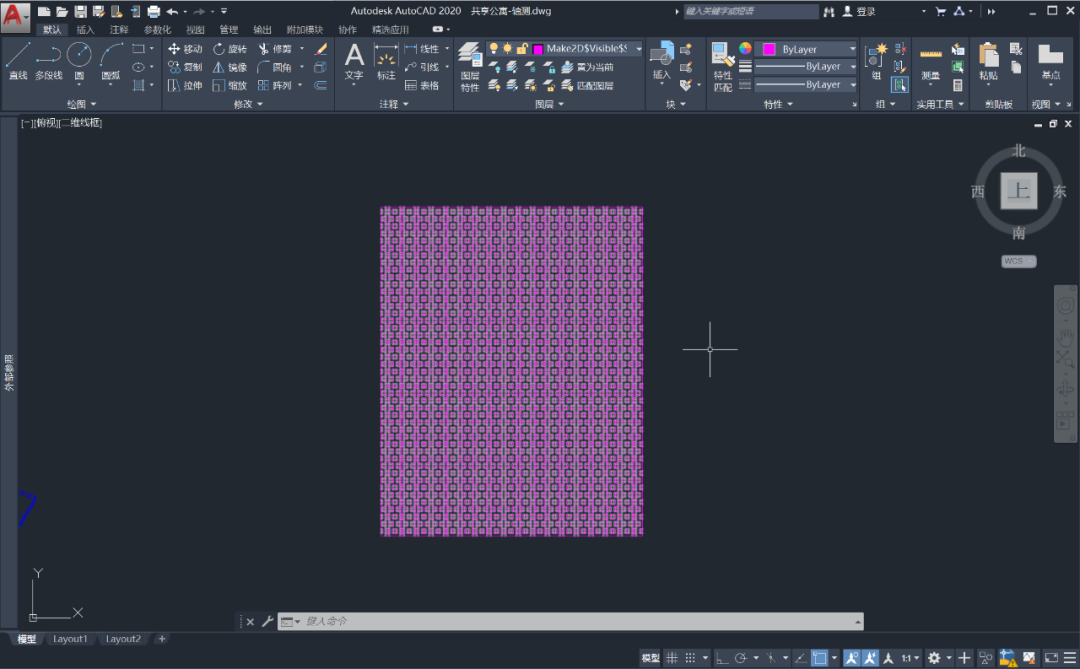Click Linear (线性) dimension button
The image size is (1080, 669).
[x=422, y=49]
